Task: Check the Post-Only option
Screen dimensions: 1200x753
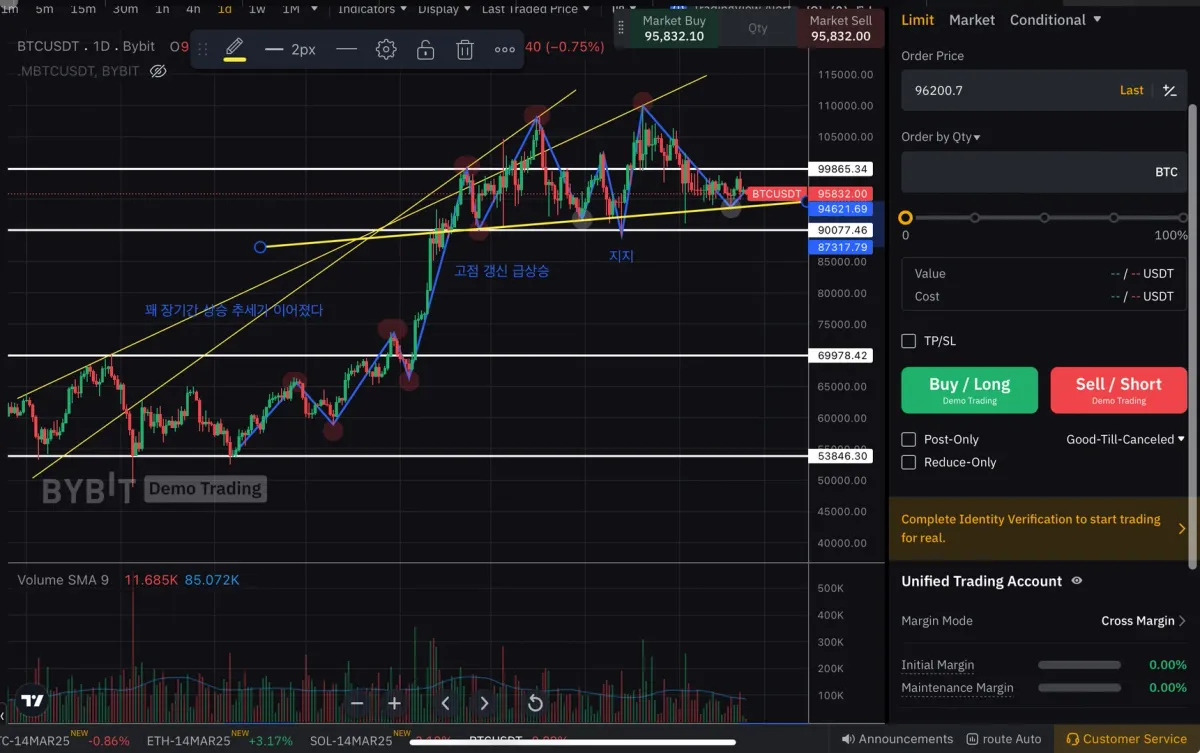Action: [909, 439]
